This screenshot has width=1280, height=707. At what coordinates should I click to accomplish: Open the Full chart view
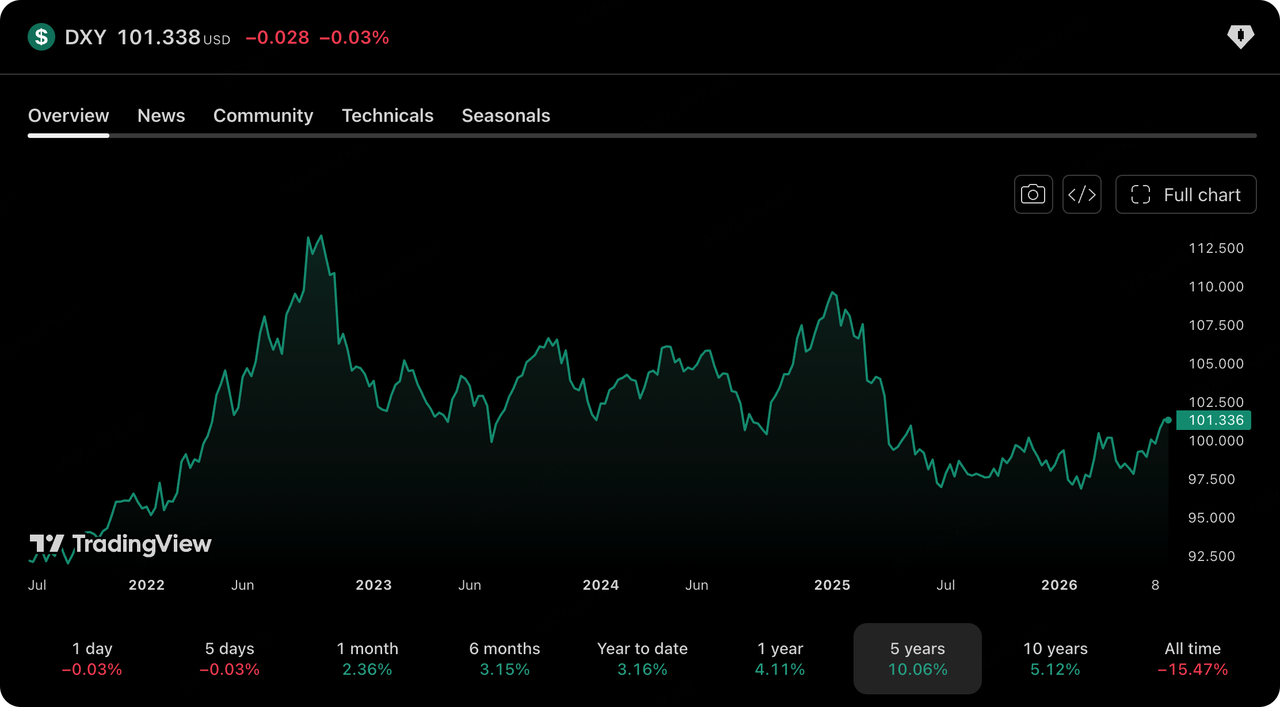tap(1186, 194)
